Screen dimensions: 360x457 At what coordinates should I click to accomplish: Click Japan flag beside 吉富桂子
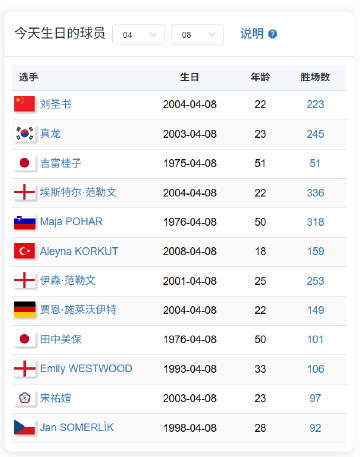coord(25,163)
